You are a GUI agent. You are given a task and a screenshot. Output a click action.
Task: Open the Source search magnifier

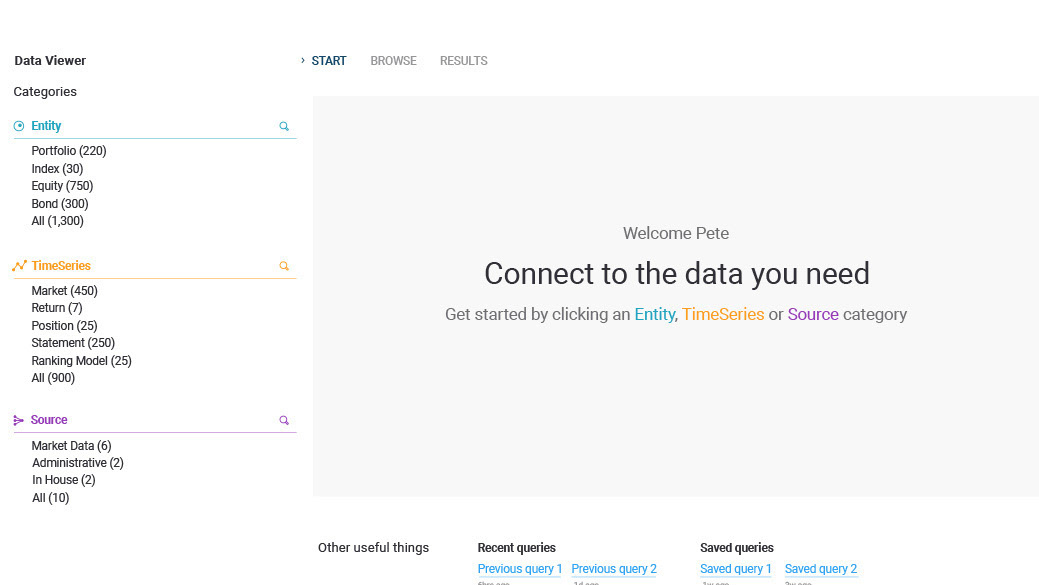pos(284,421)
